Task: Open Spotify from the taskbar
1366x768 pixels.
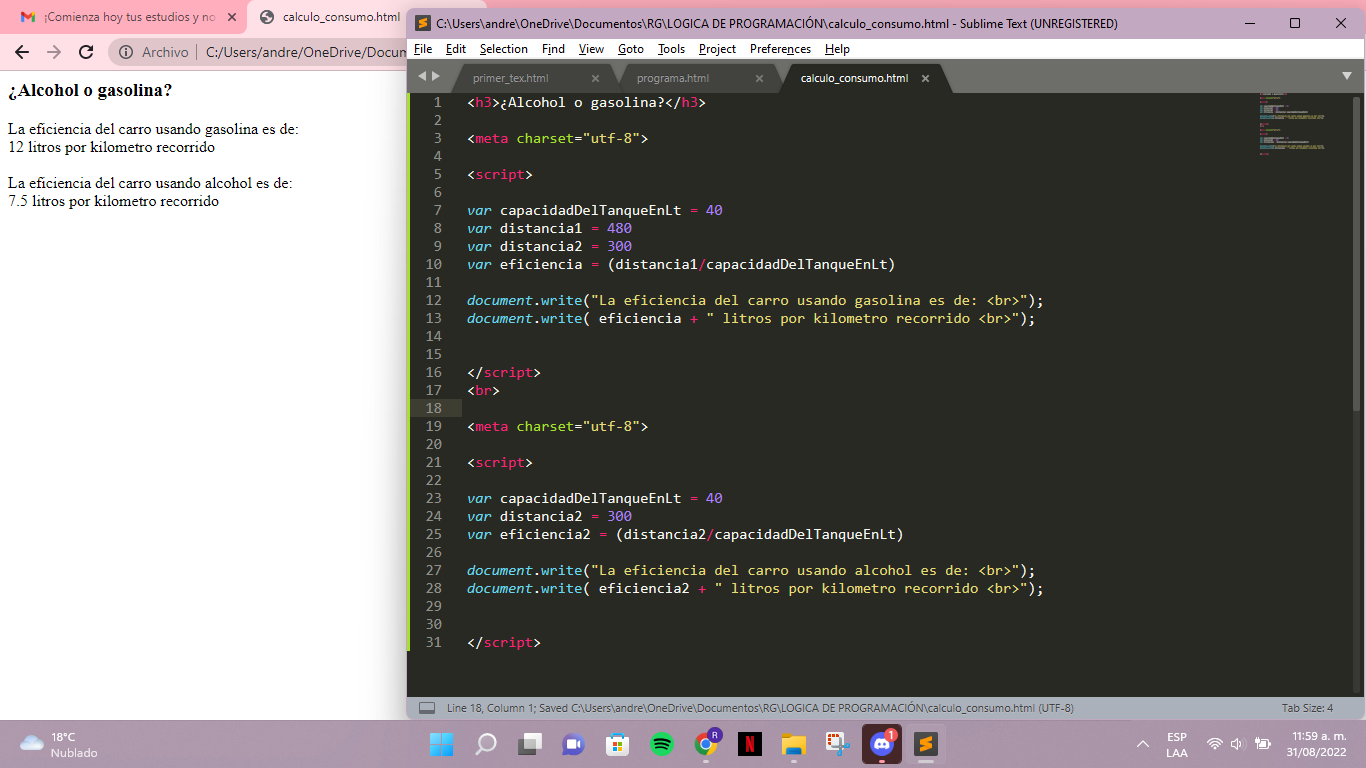Action: click(662, 744)
